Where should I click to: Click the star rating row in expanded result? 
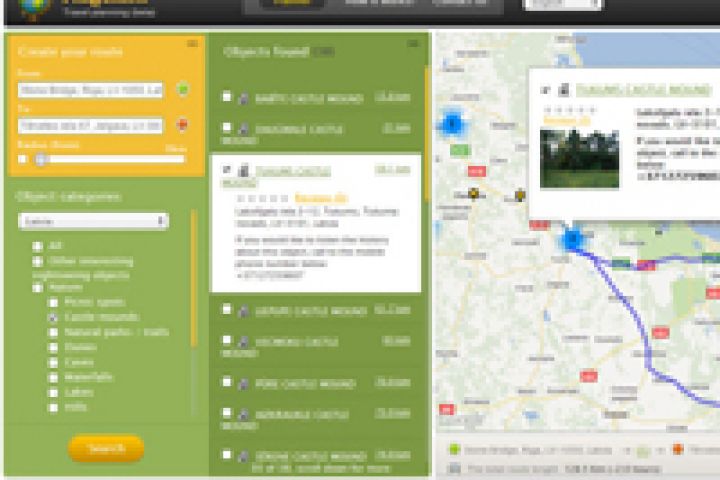point(262,198)
